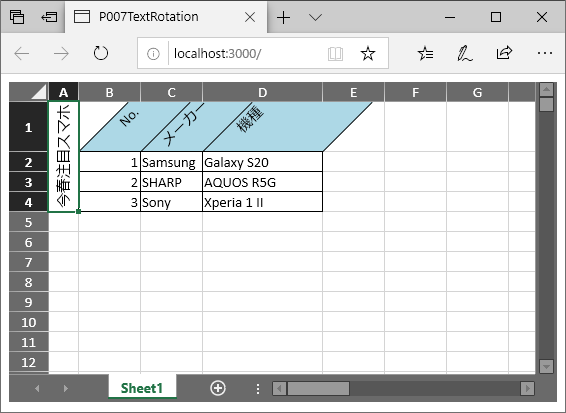Image resolution: width=566 pixels, height=413 pixels.
Task: Click the horizontal scrollbar thumb
Action: click(318, 388)
